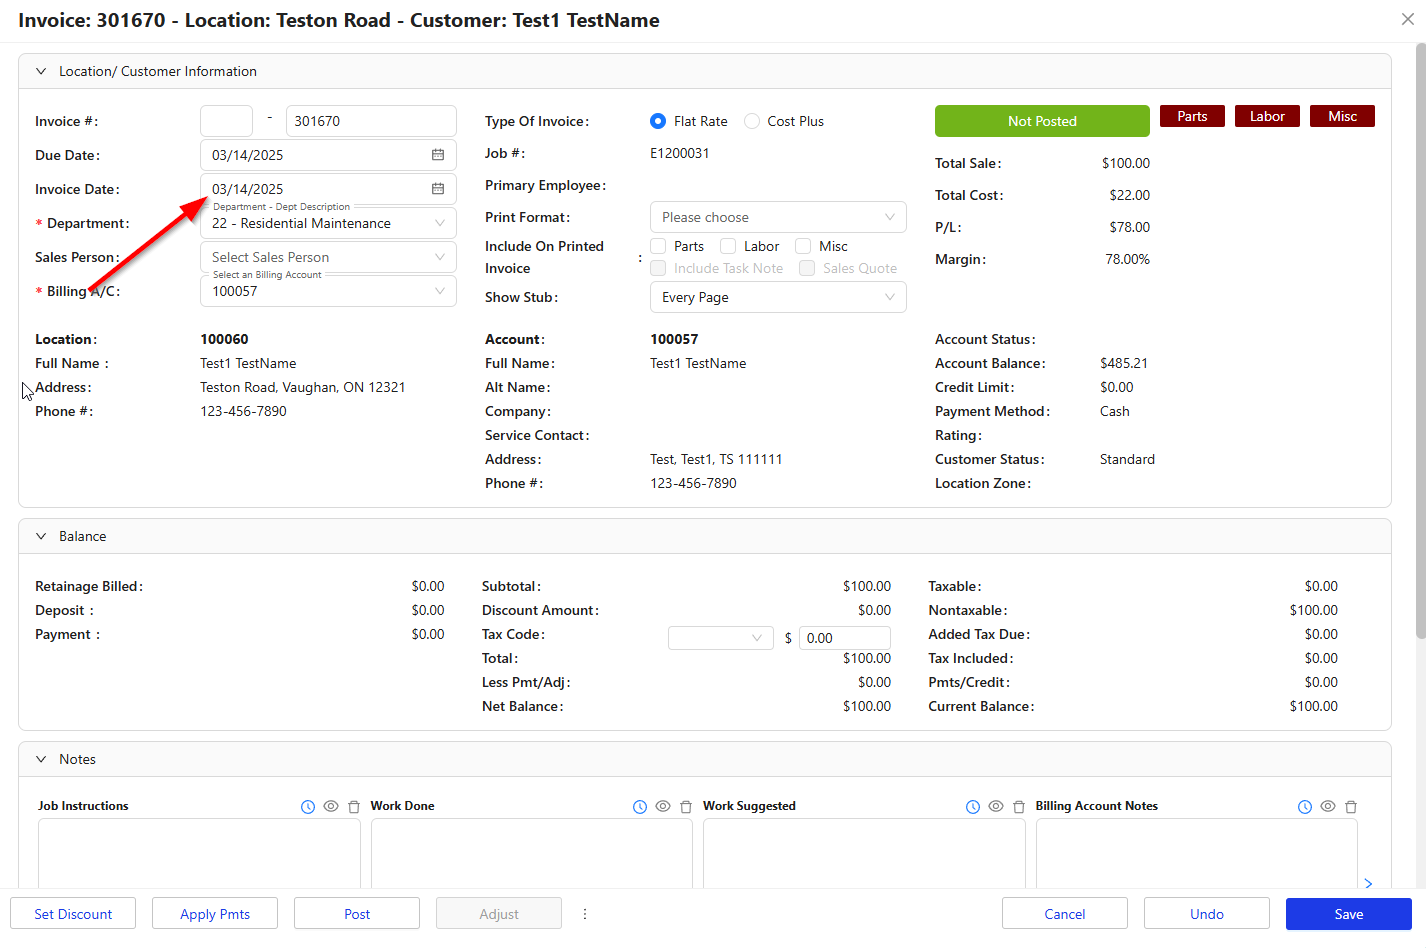Open the more options vertical dots menu
This screenshot has height=948, width=1426.
click(x=585, y=914)
